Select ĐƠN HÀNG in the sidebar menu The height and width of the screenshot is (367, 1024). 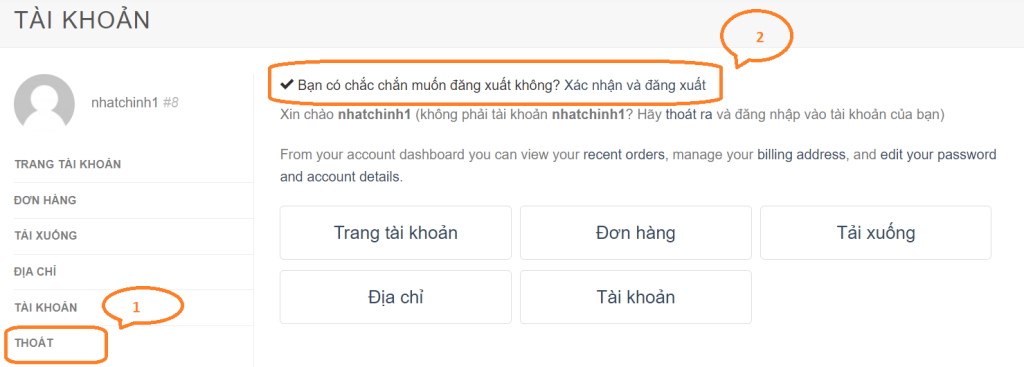click(x=45, y=200)
